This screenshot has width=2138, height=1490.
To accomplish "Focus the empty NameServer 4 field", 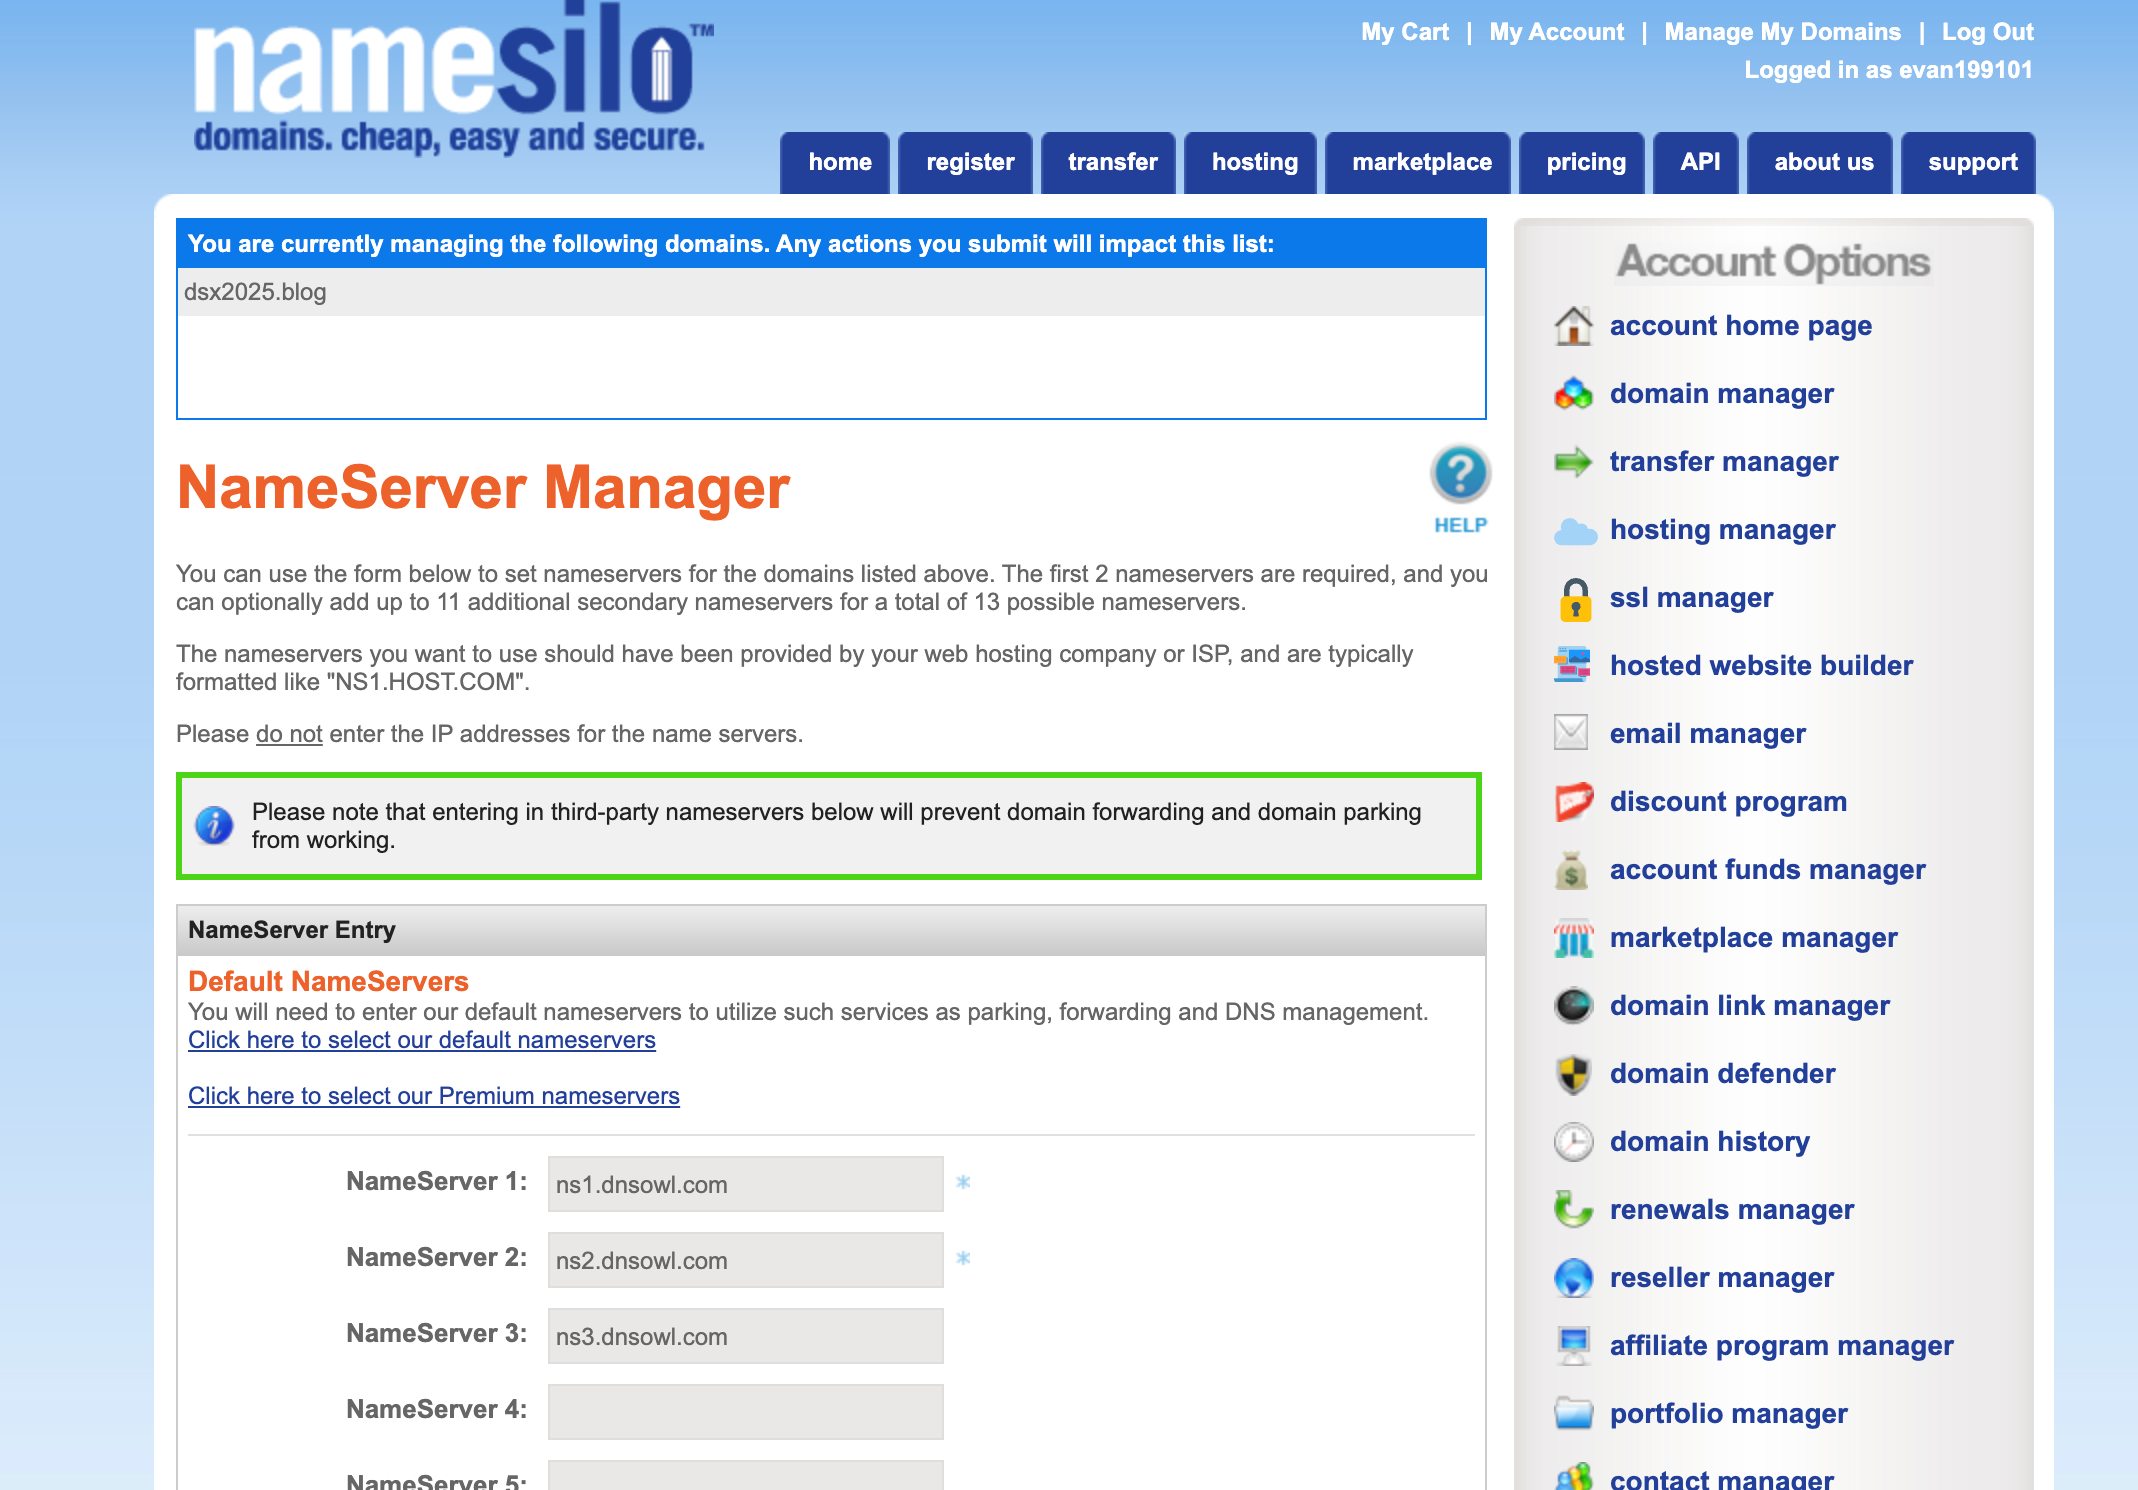I will tap(745, 1412).
